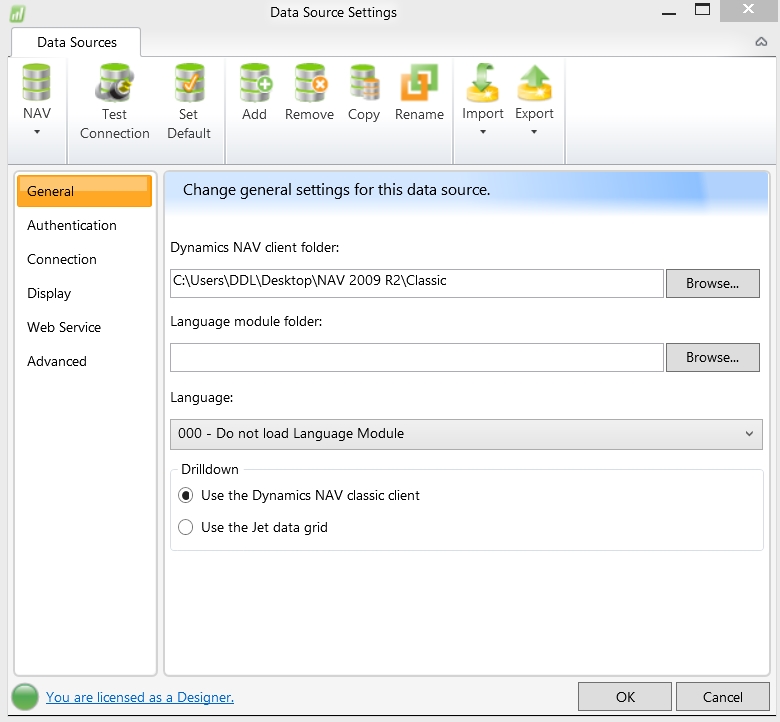Maximize the Data Source Settings window
Image resolution: width=780 pixels, height=722 pixels.
(702, 10)
